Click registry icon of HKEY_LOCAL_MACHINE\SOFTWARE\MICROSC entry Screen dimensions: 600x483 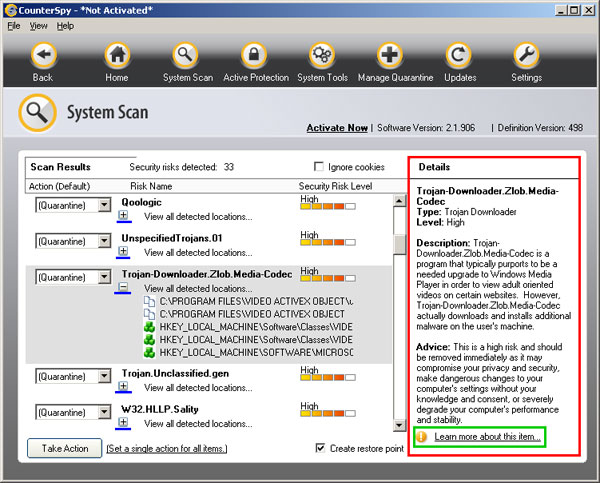pyautogui.click(x=149, y=352)
